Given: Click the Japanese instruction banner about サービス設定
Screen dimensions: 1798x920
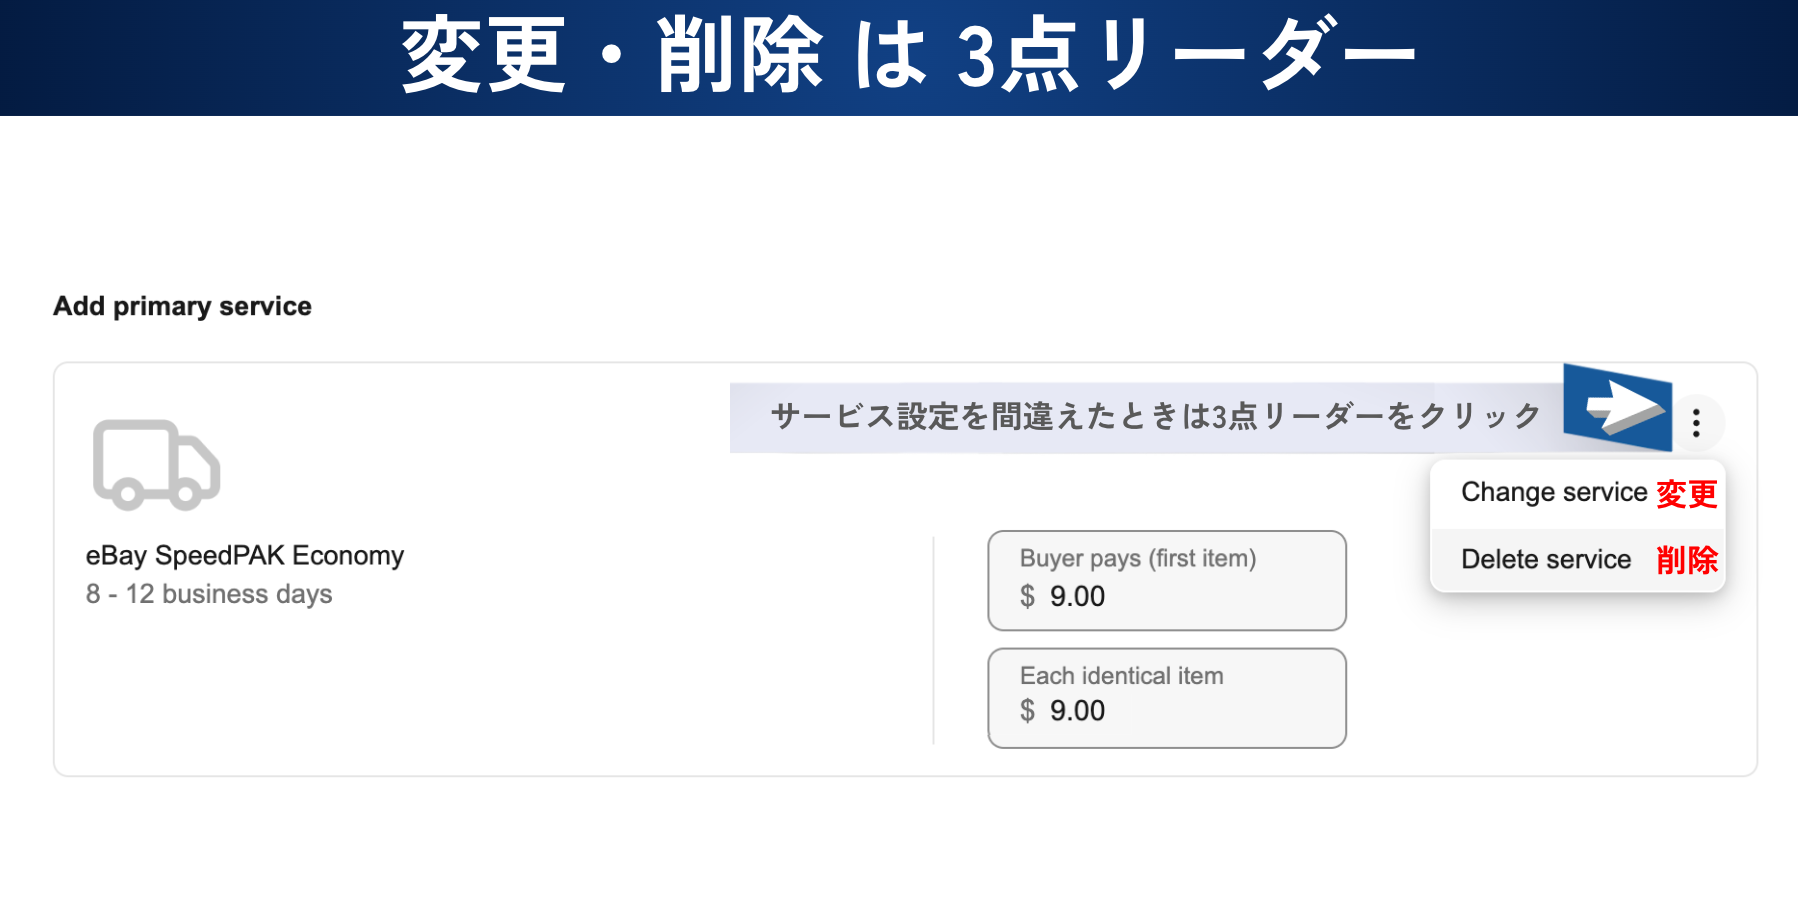Looking at the screenshot, I should pos(1155,417).
